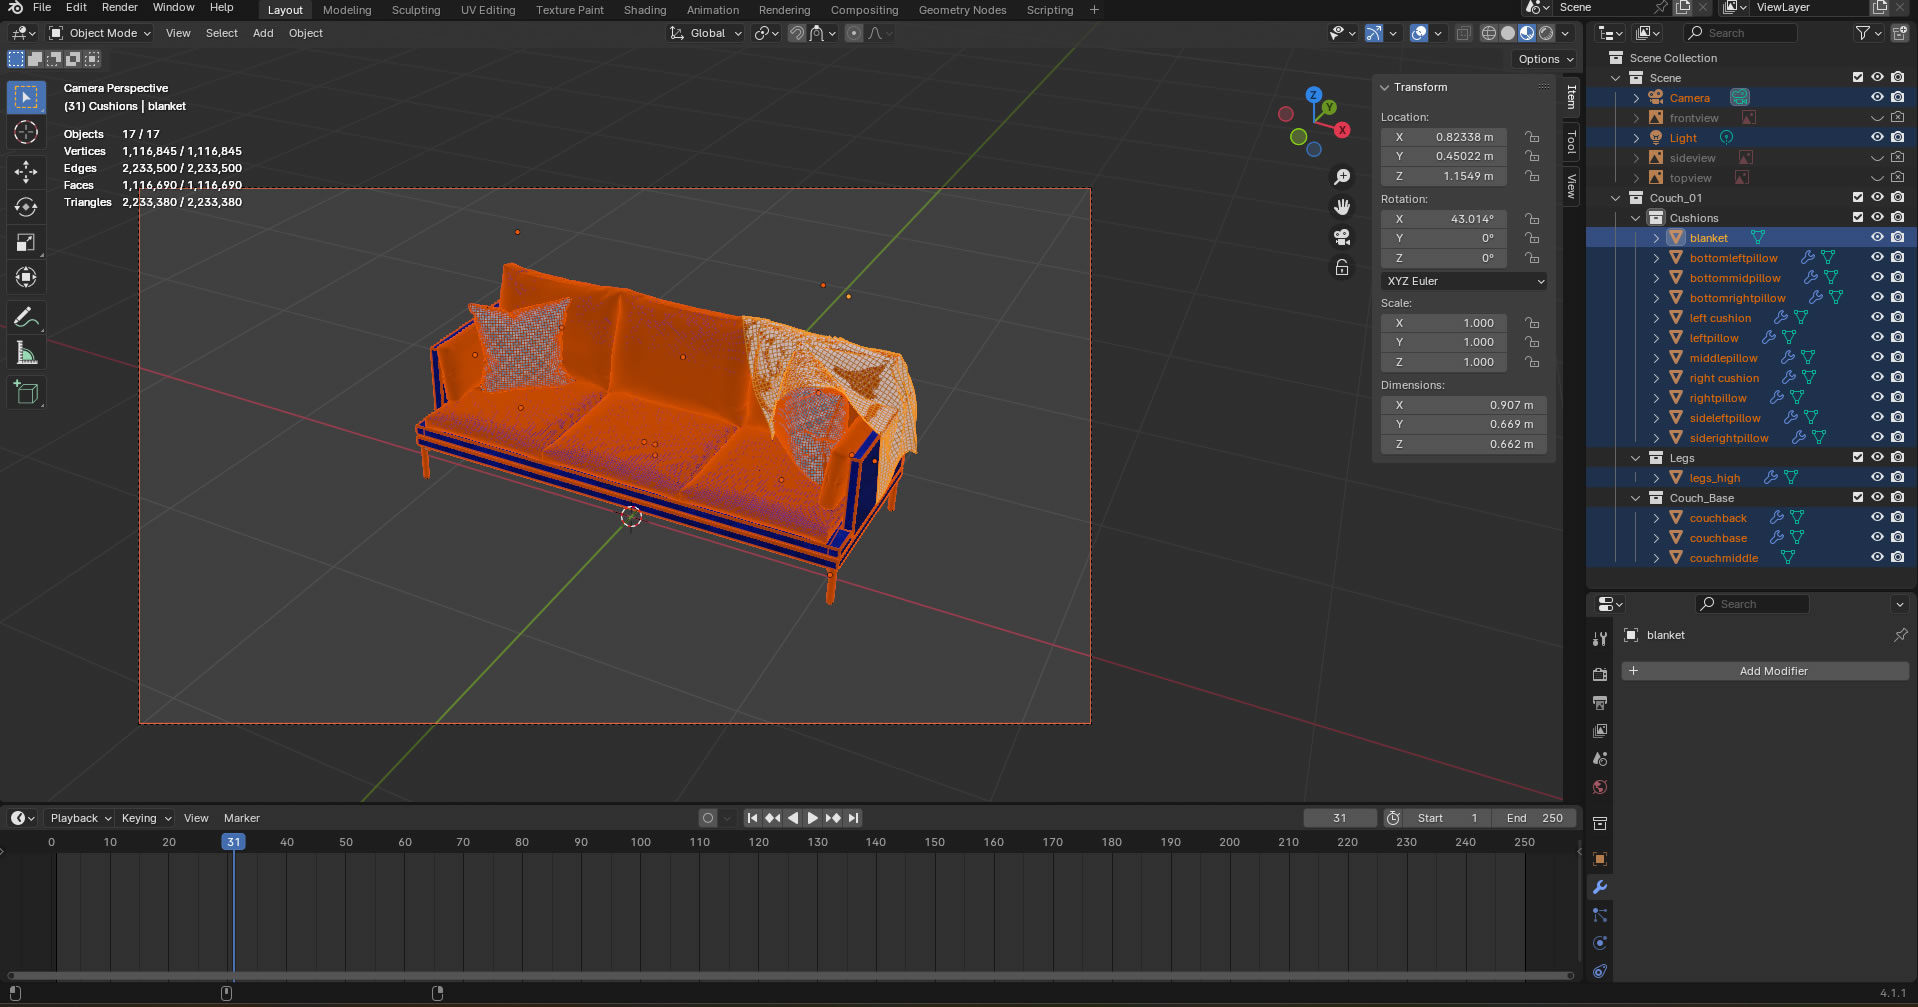The height and width of the screenshot is (1007, 1918).
Task: Open the Edit menu
Action: [x=76, y=7]
